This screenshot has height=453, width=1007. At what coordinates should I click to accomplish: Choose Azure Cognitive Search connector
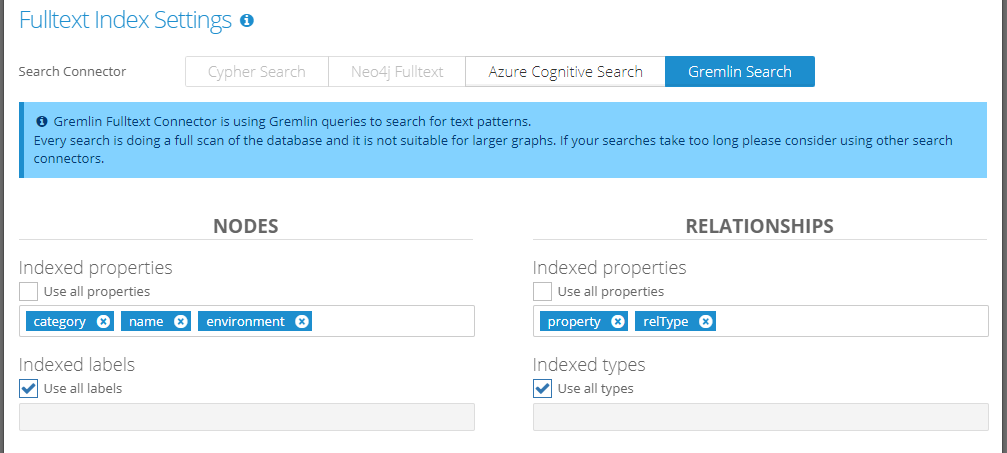[565, 72]
